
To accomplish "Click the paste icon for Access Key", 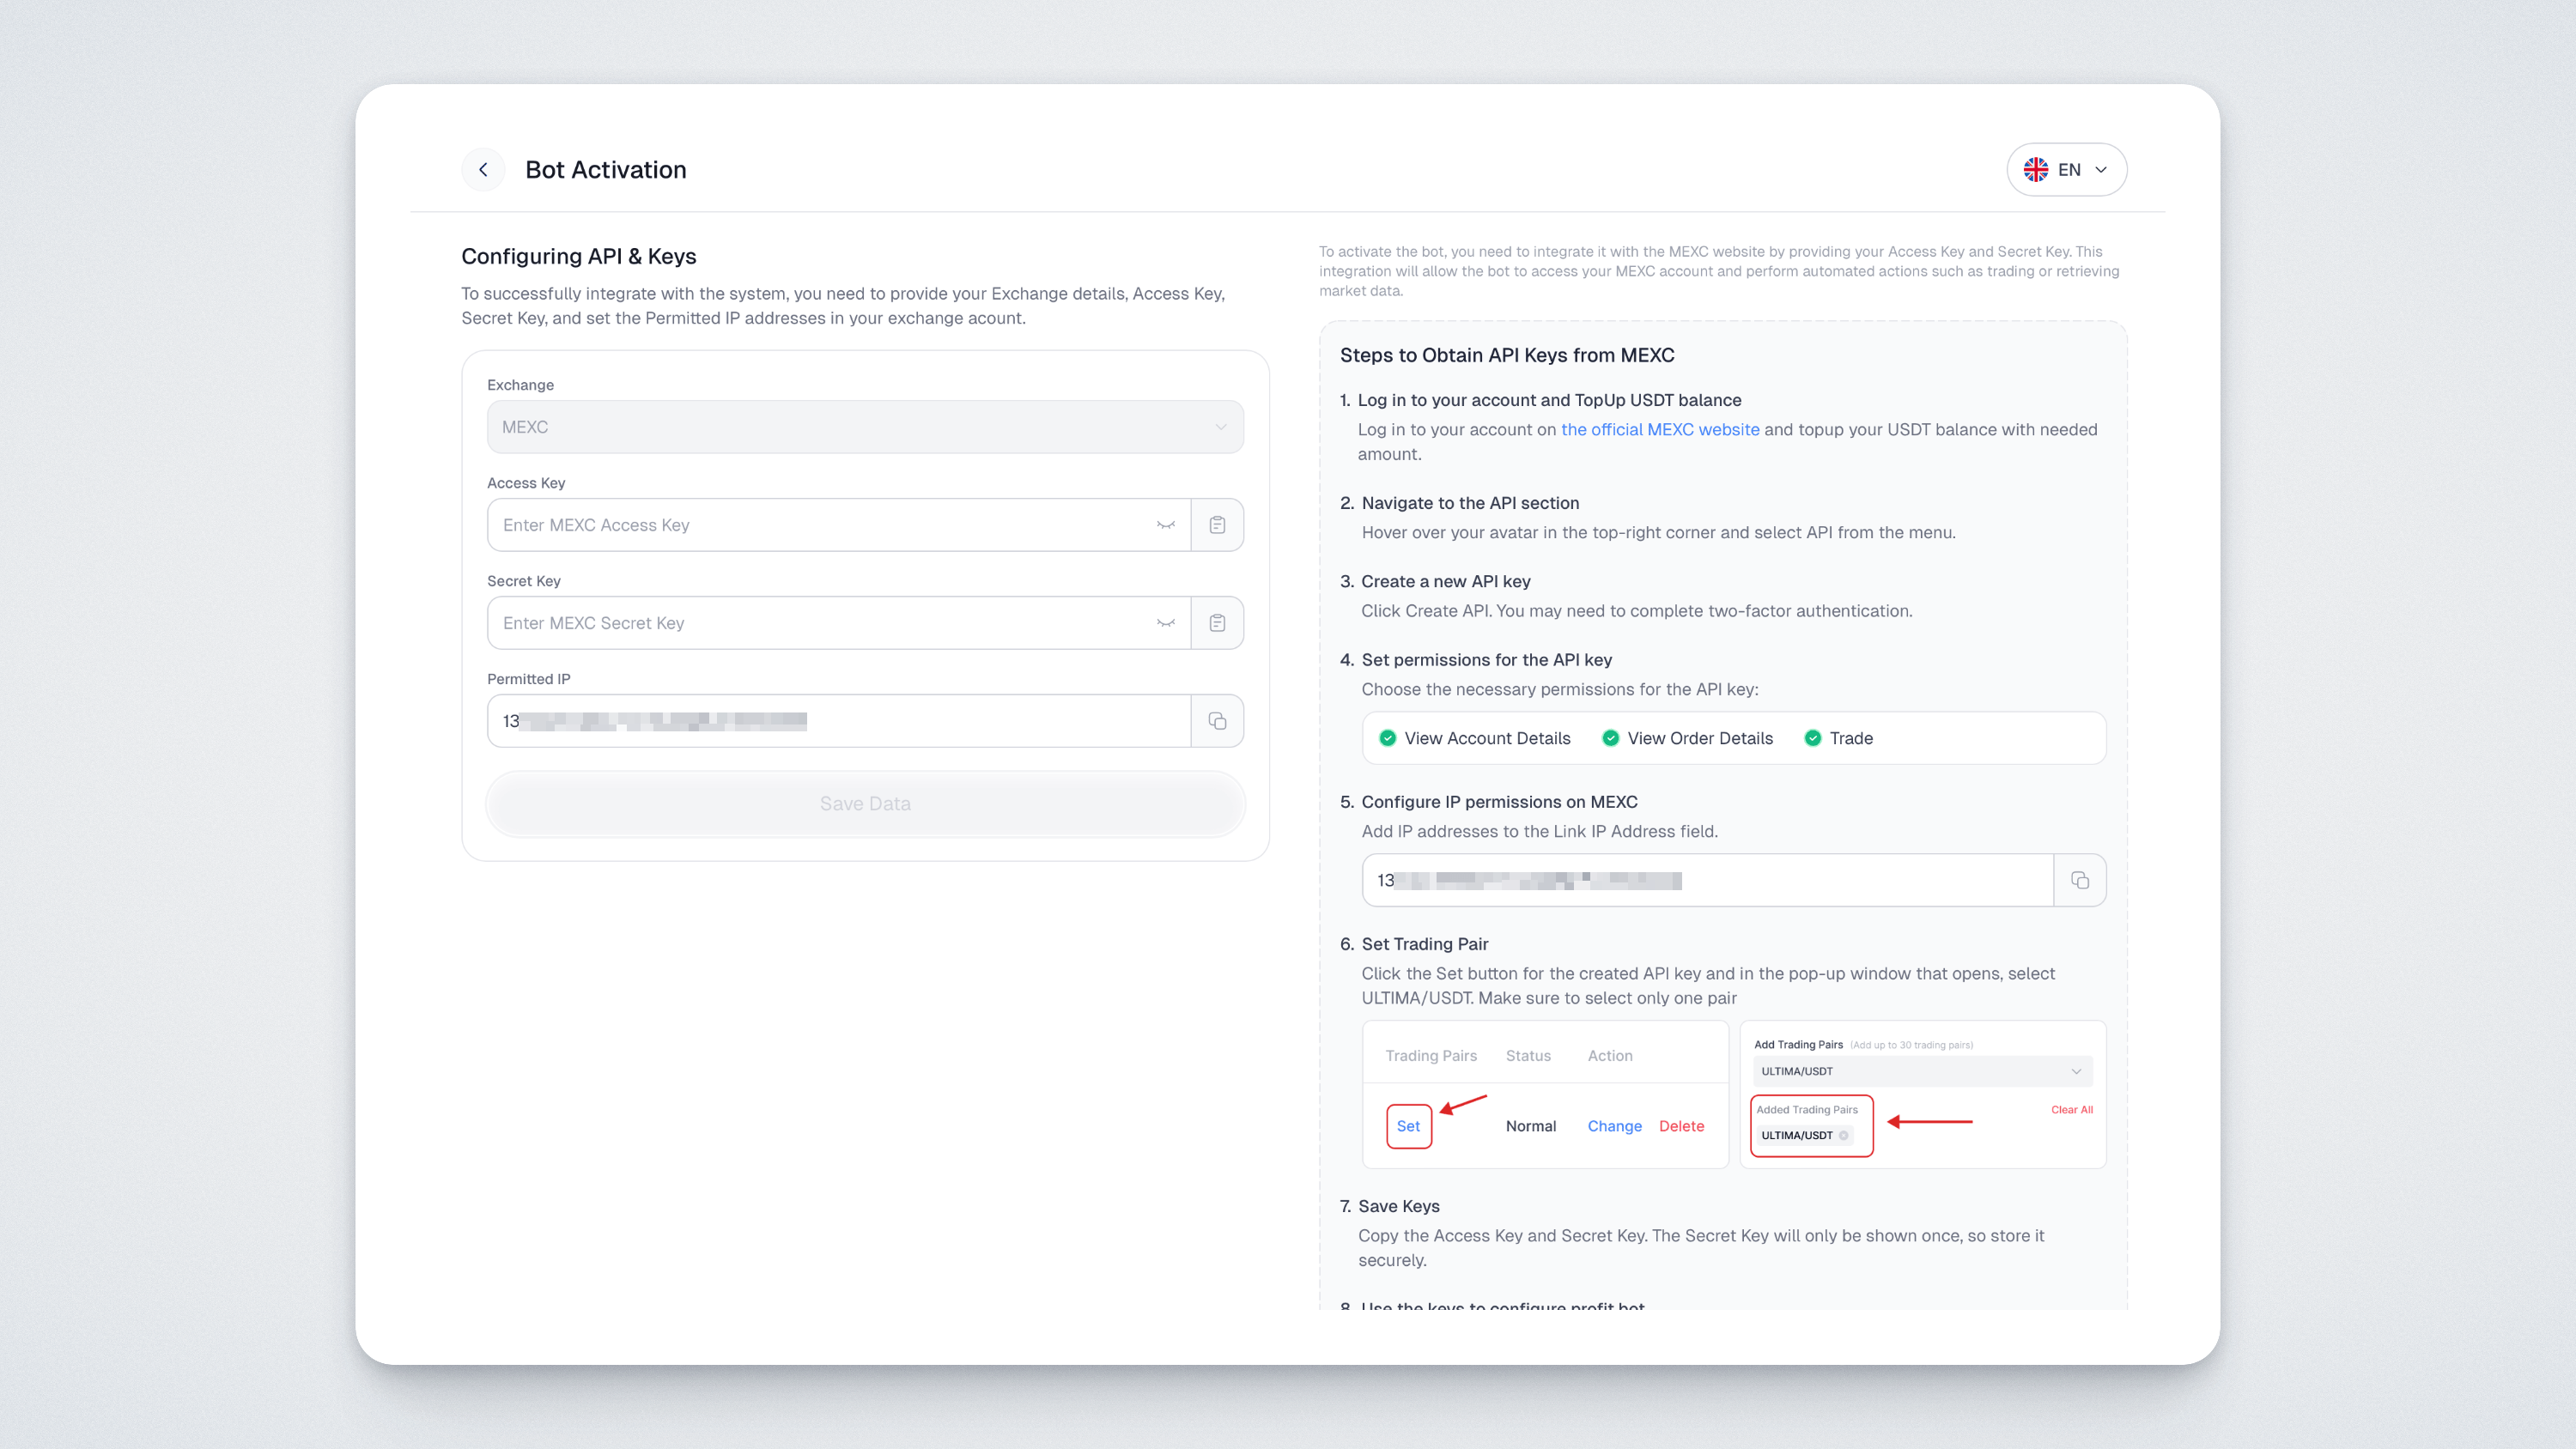I will click(x=1217, y=525).
